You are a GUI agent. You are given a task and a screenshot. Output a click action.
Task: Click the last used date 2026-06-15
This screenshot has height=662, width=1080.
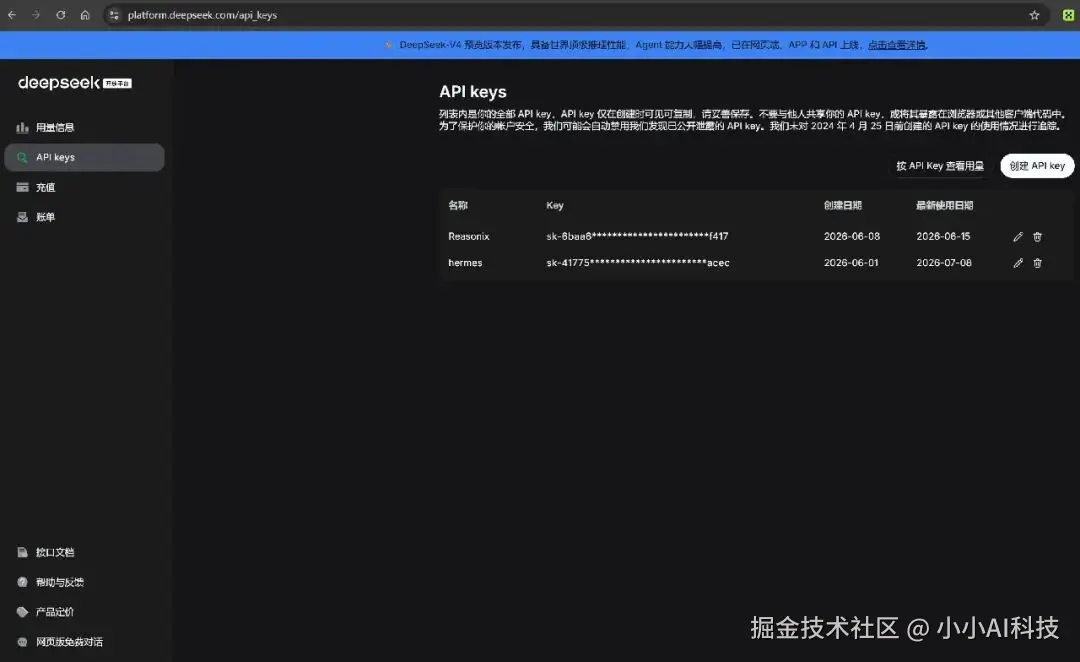(943, 236)
